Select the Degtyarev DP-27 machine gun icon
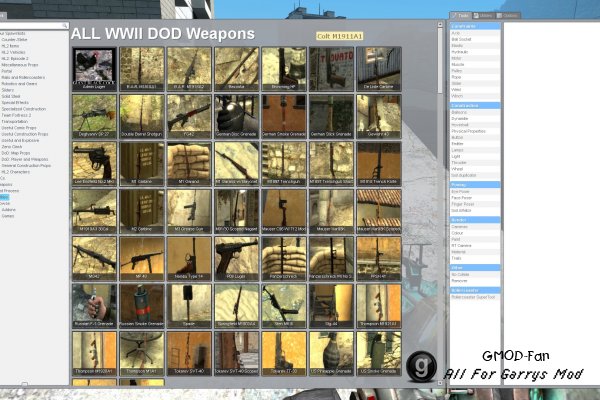The height and width of the screenshot is (400, 600). 94,116
